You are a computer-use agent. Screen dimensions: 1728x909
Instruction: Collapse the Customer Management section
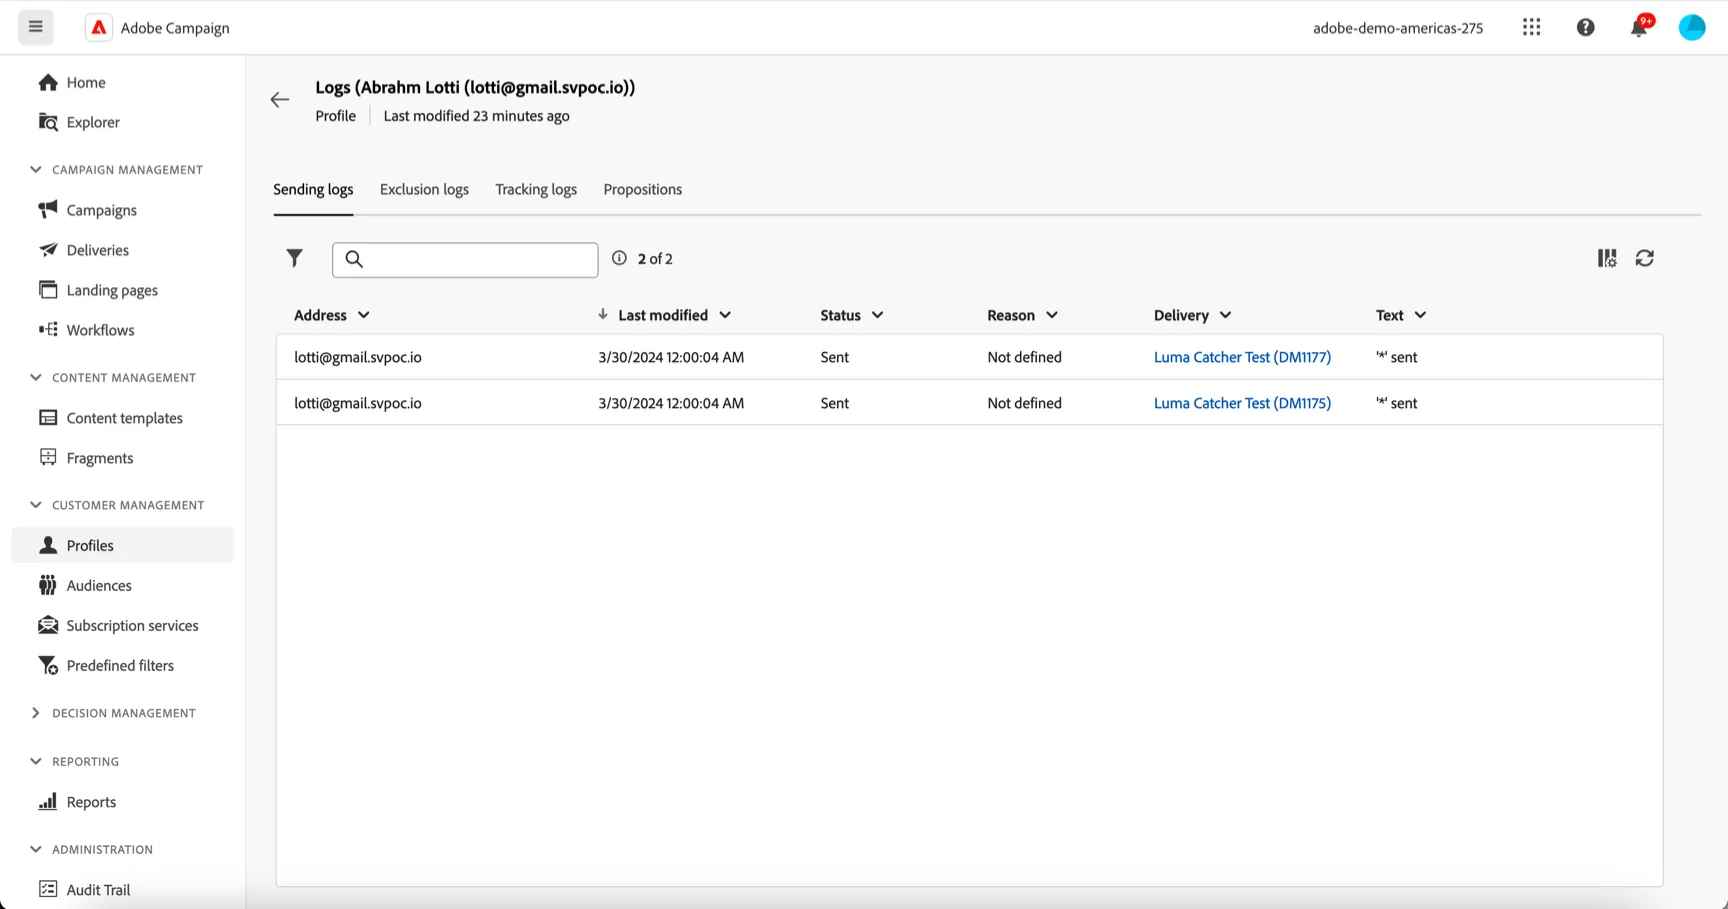pyautogui.click(x=36, y=505)
